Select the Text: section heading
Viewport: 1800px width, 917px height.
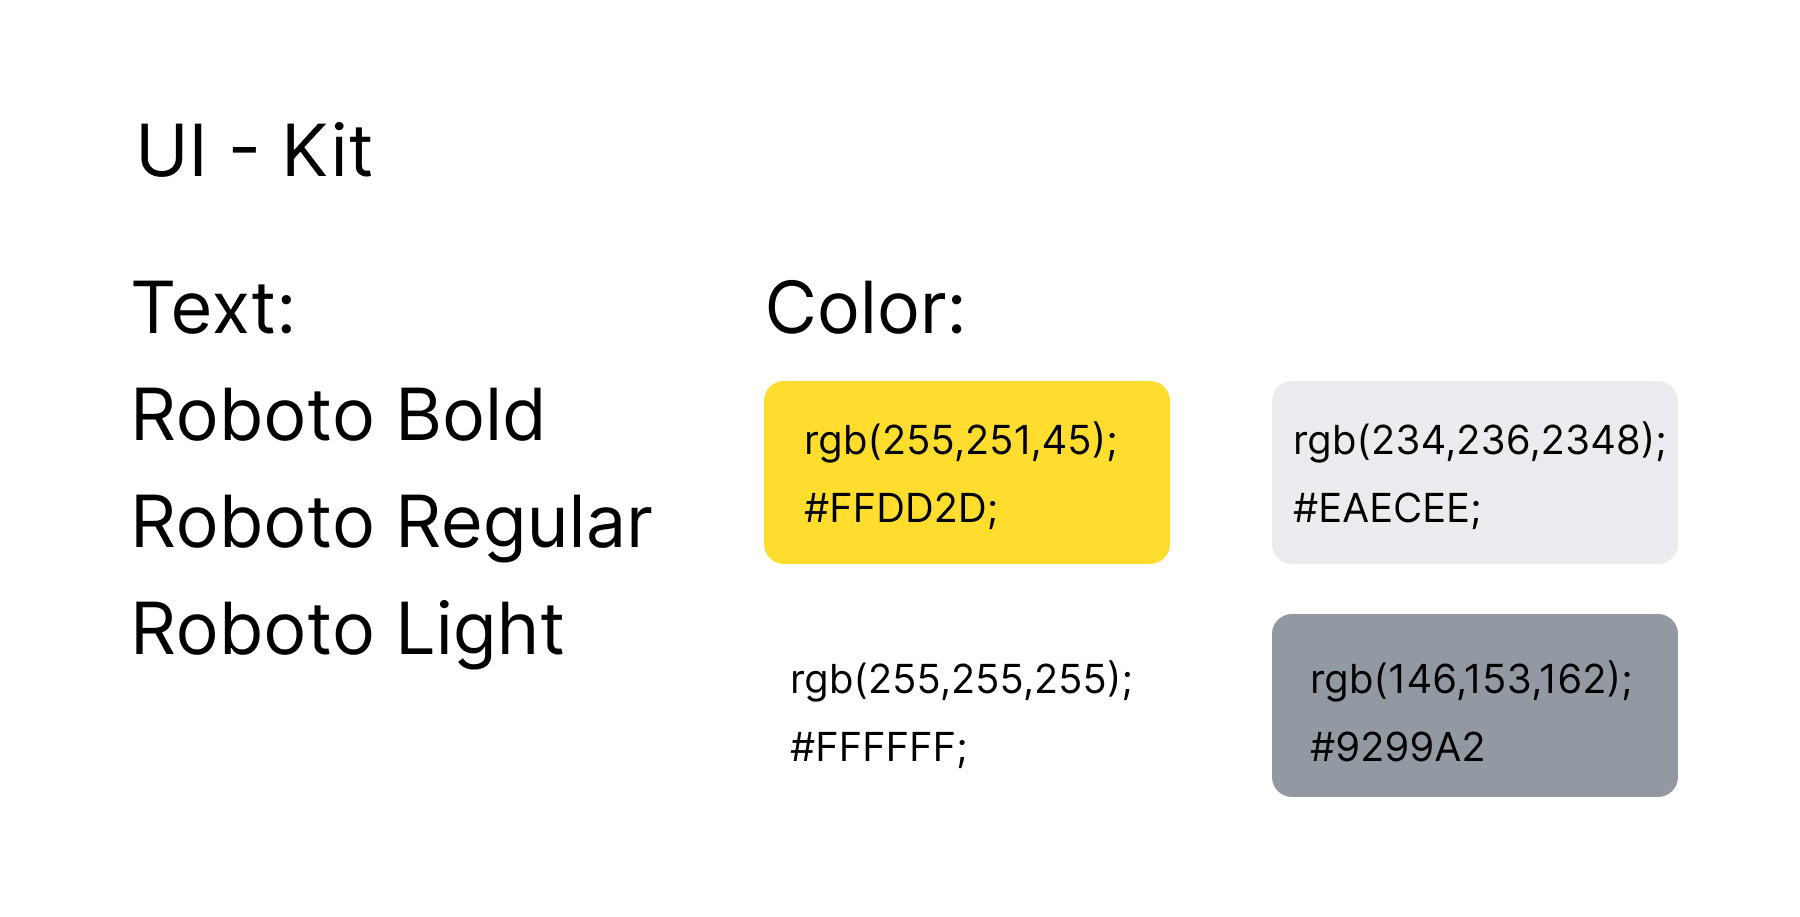[x=214, y=308]
